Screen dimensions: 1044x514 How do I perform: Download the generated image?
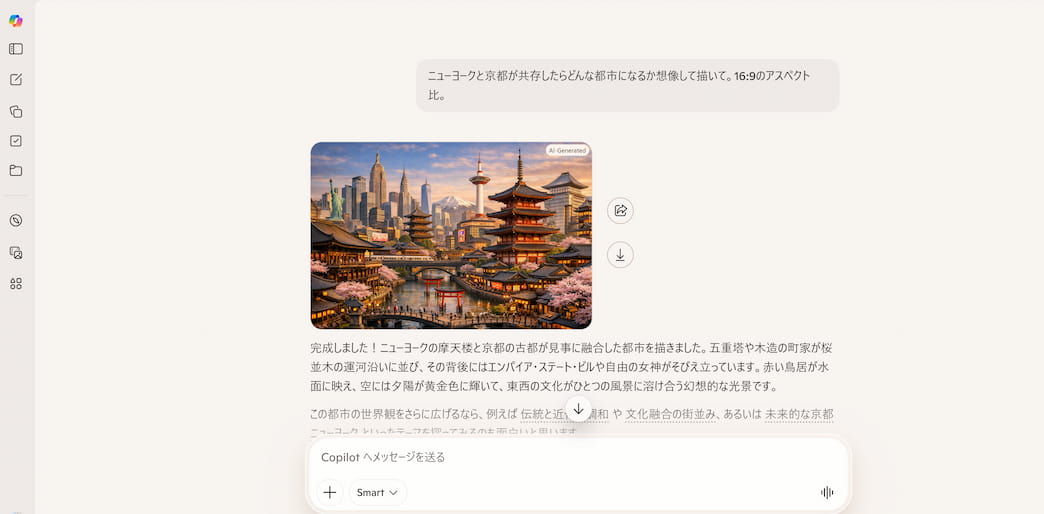(621, 255)
